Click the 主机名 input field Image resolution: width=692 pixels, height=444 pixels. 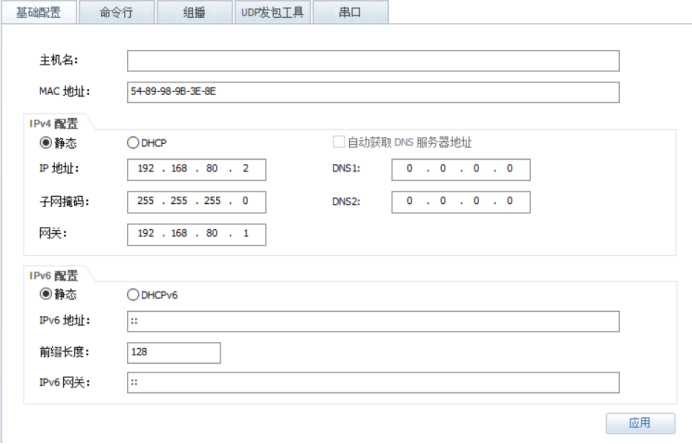[x=373, y=61]
